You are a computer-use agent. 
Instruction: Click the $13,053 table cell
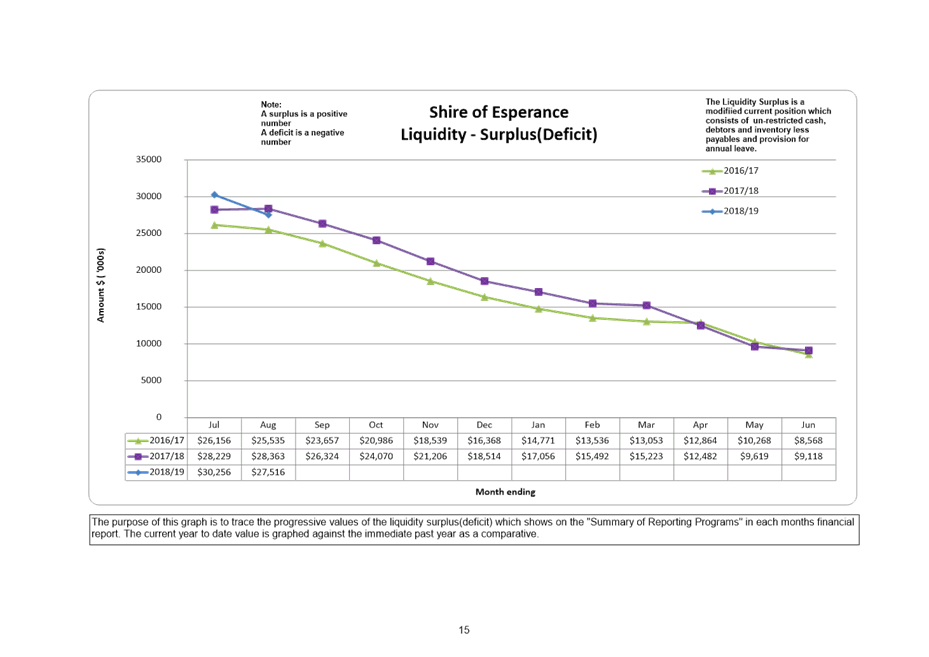pyautogui.click(x=646, y=441)
